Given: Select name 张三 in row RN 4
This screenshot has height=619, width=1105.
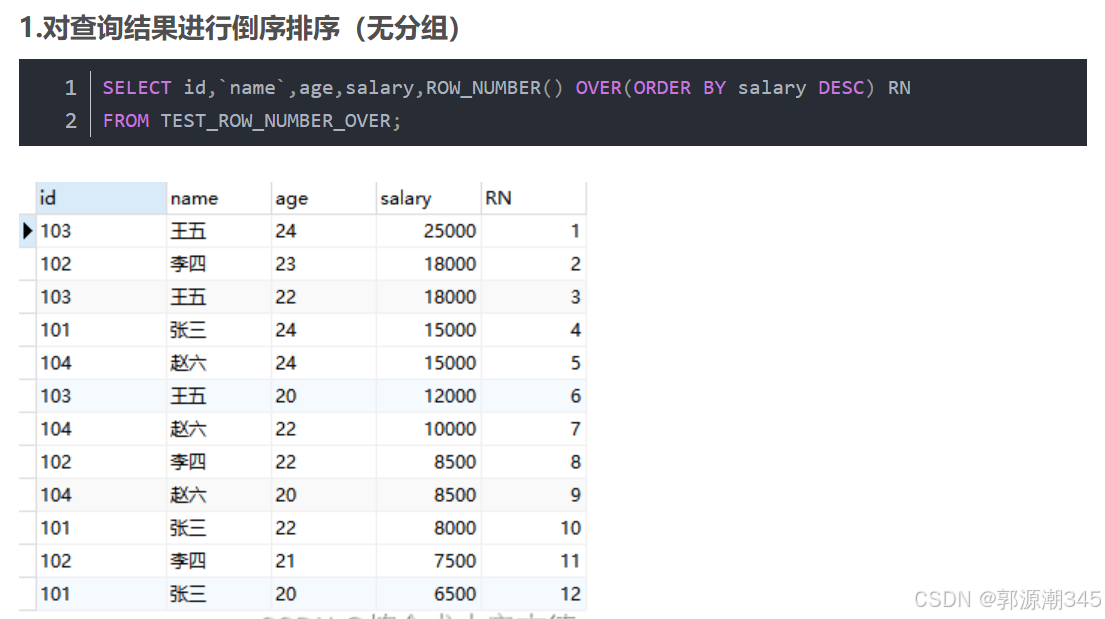Looking at the screenshot, I should click(218, 329).
